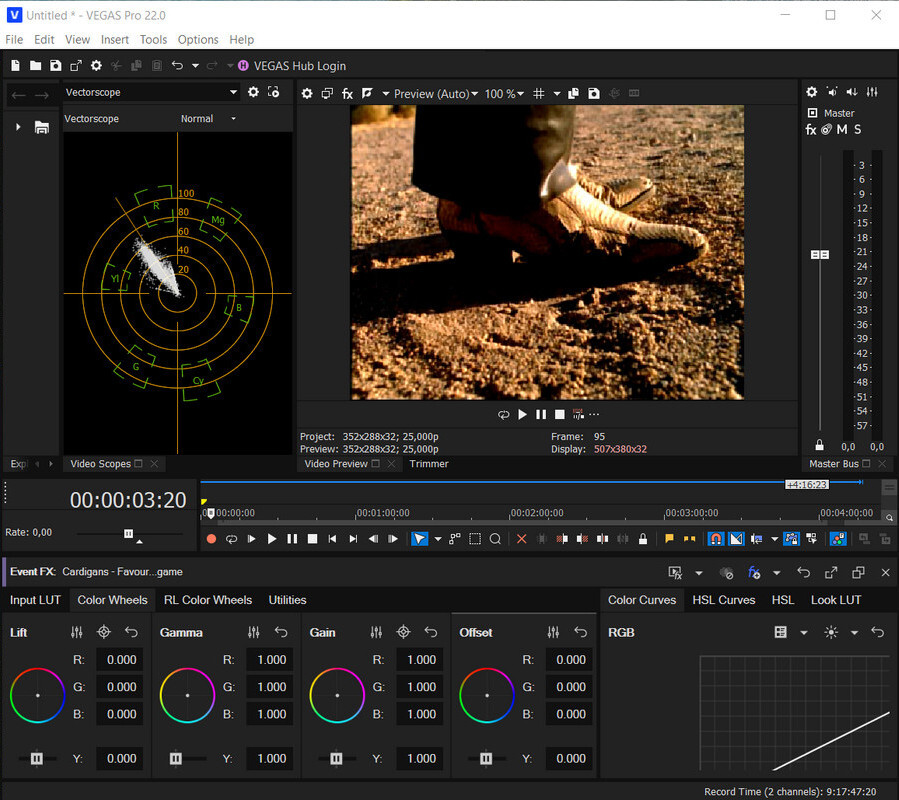Screen dimensions: 899x800
Task: Toggle the preview overlays grid icon
Action: click(539, 93)
